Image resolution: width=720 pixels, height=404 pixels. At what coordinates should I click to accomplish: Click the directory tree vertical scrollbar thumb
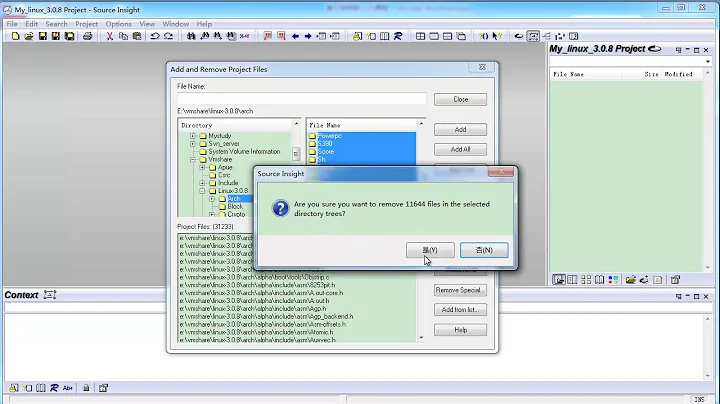296,154
